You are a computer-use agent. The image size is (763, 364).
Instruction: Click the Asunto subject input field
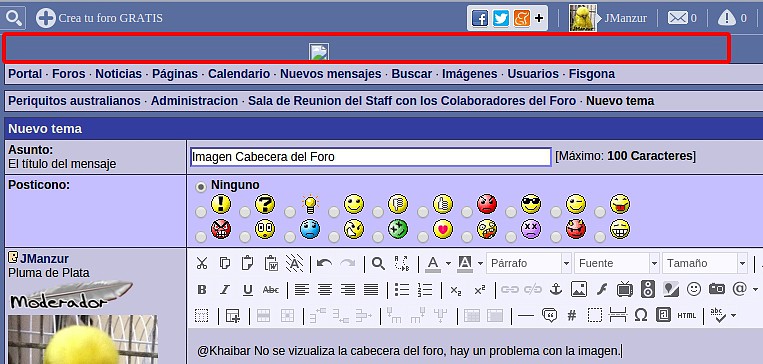coord(371,157)
